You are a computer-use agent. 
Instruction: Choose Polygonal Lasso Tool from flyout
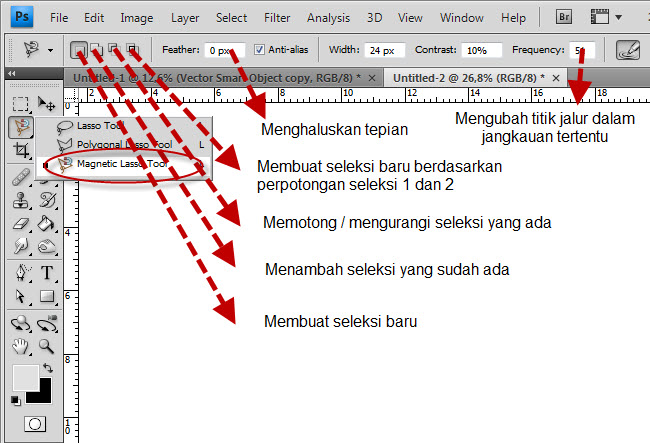pos(124,145)
